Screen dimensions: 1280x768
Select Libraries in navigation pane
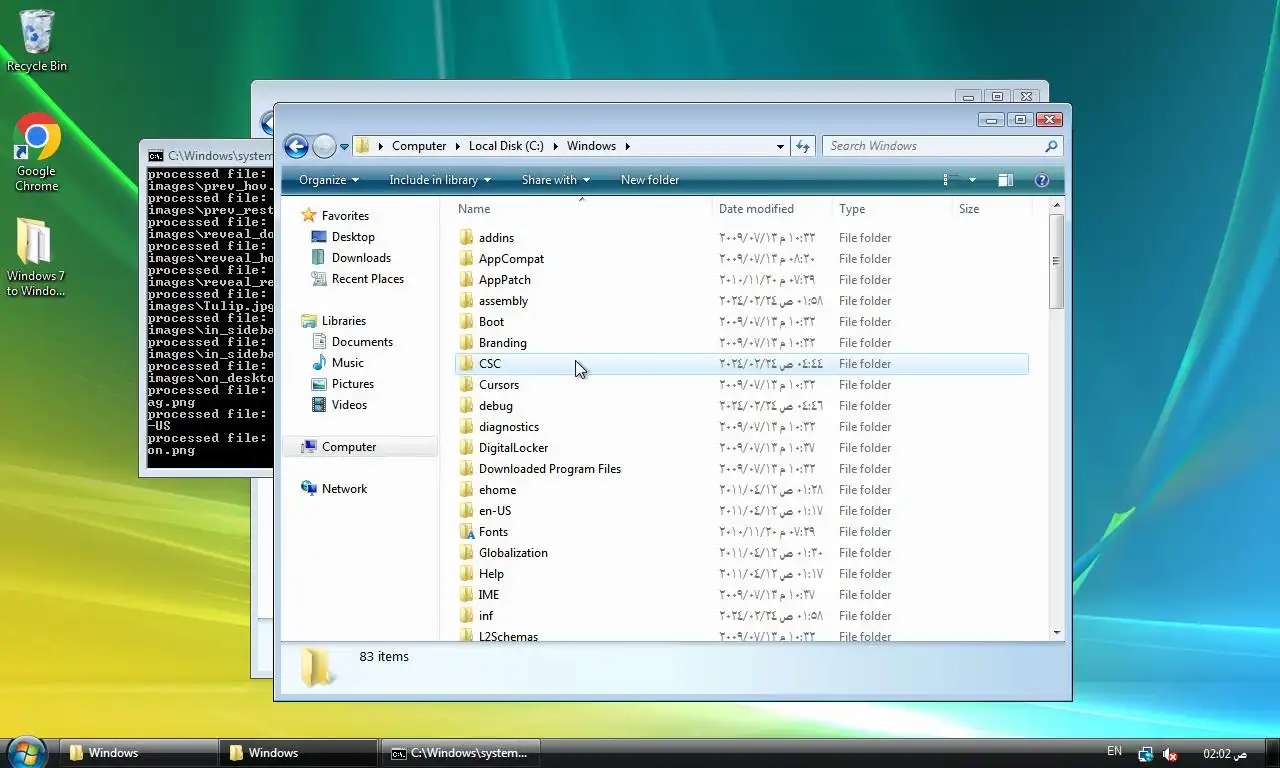[343, 321]
